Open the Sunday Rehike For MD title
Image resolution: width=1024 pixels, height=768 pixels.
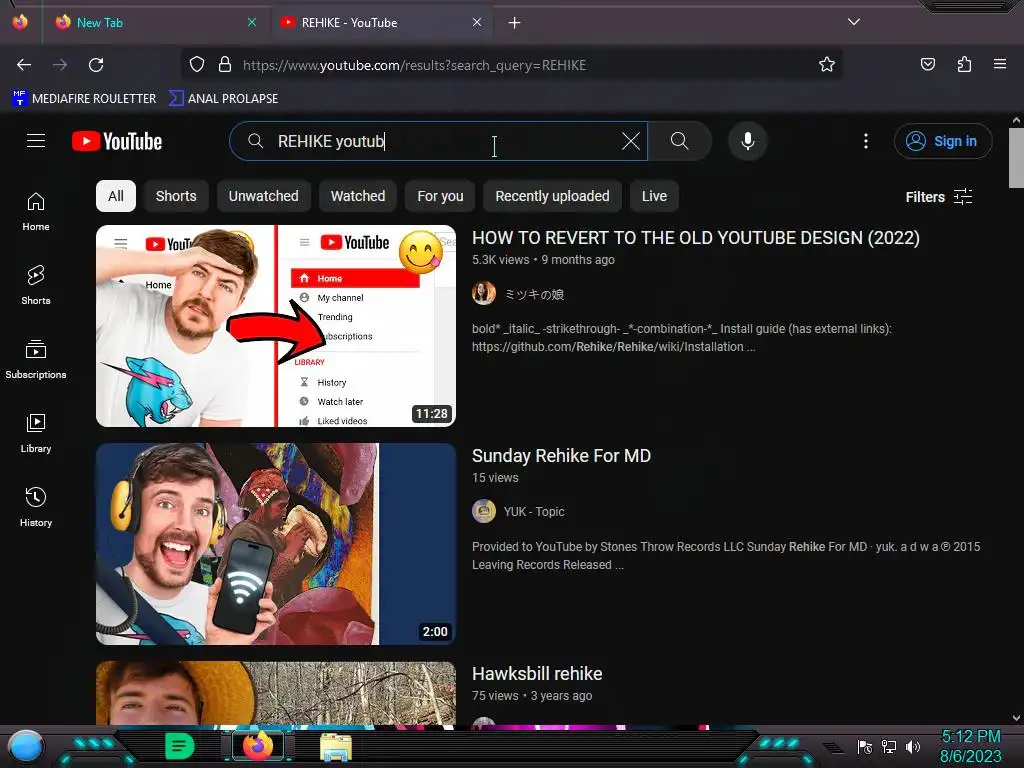tap(561, 456)
